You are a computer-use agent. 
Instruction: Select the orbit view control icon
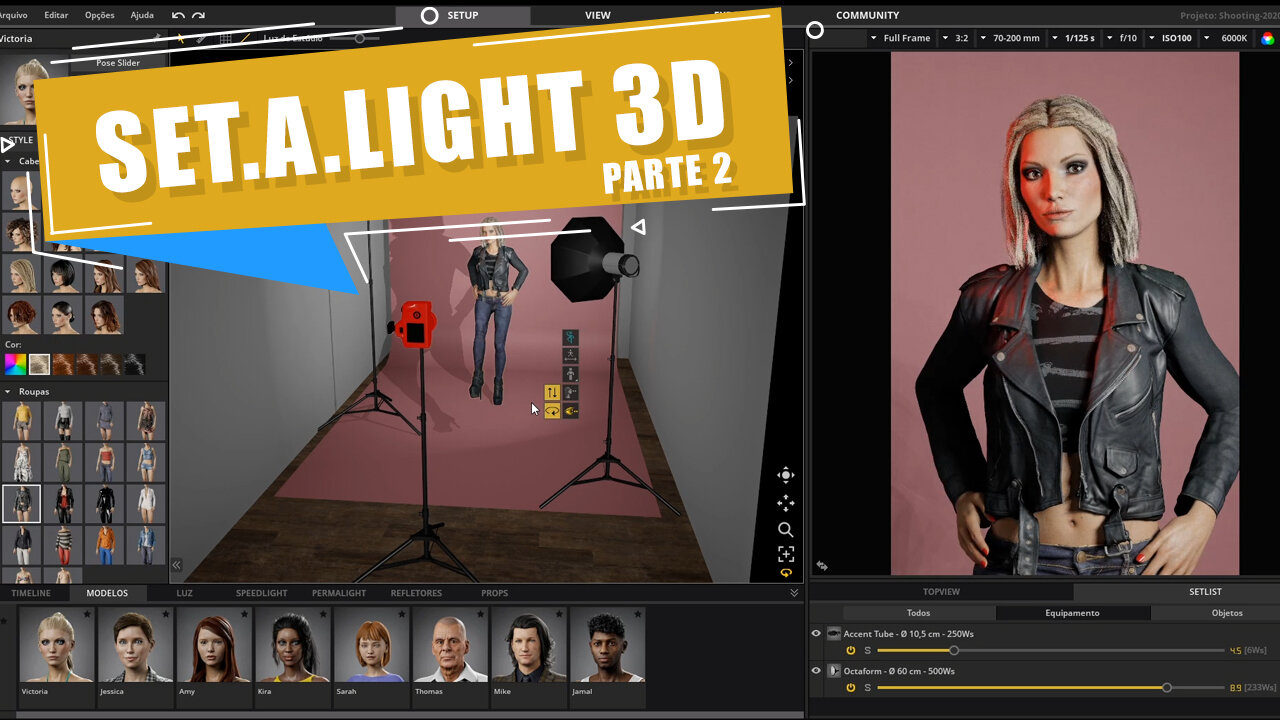[786, 475]
